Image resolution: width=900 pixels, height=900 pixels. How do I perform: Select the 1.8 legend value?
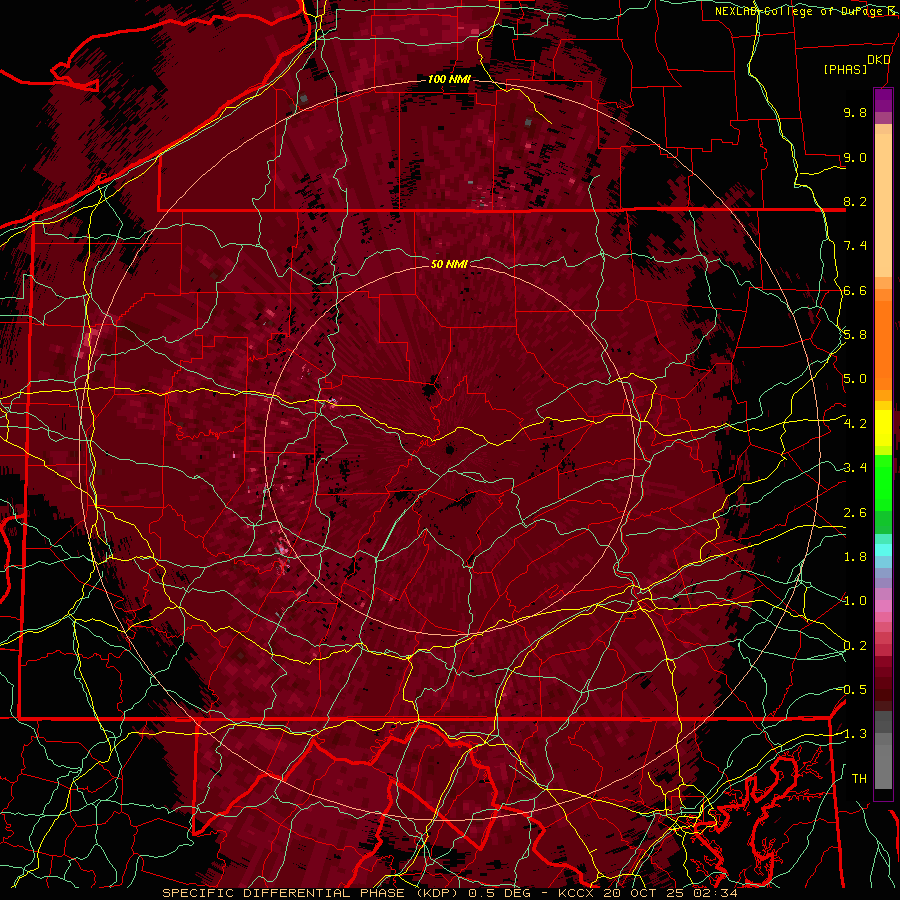click(855, 557)
